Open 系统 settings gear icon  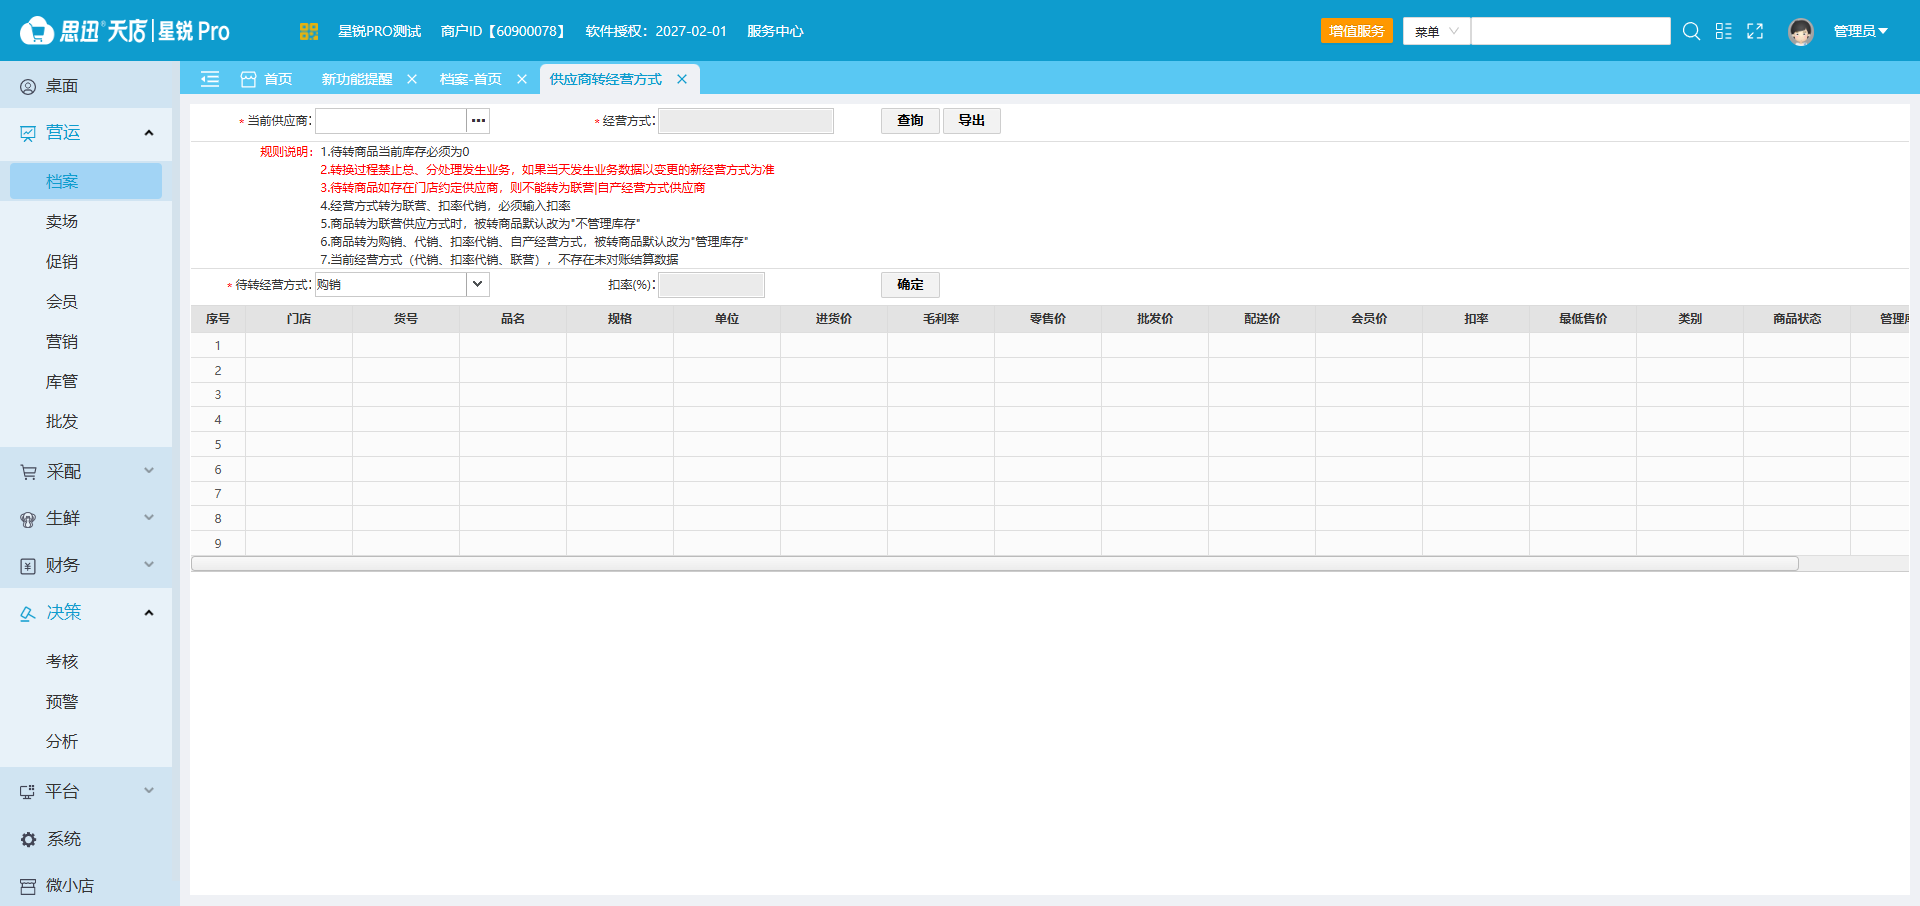coord(28,839)
